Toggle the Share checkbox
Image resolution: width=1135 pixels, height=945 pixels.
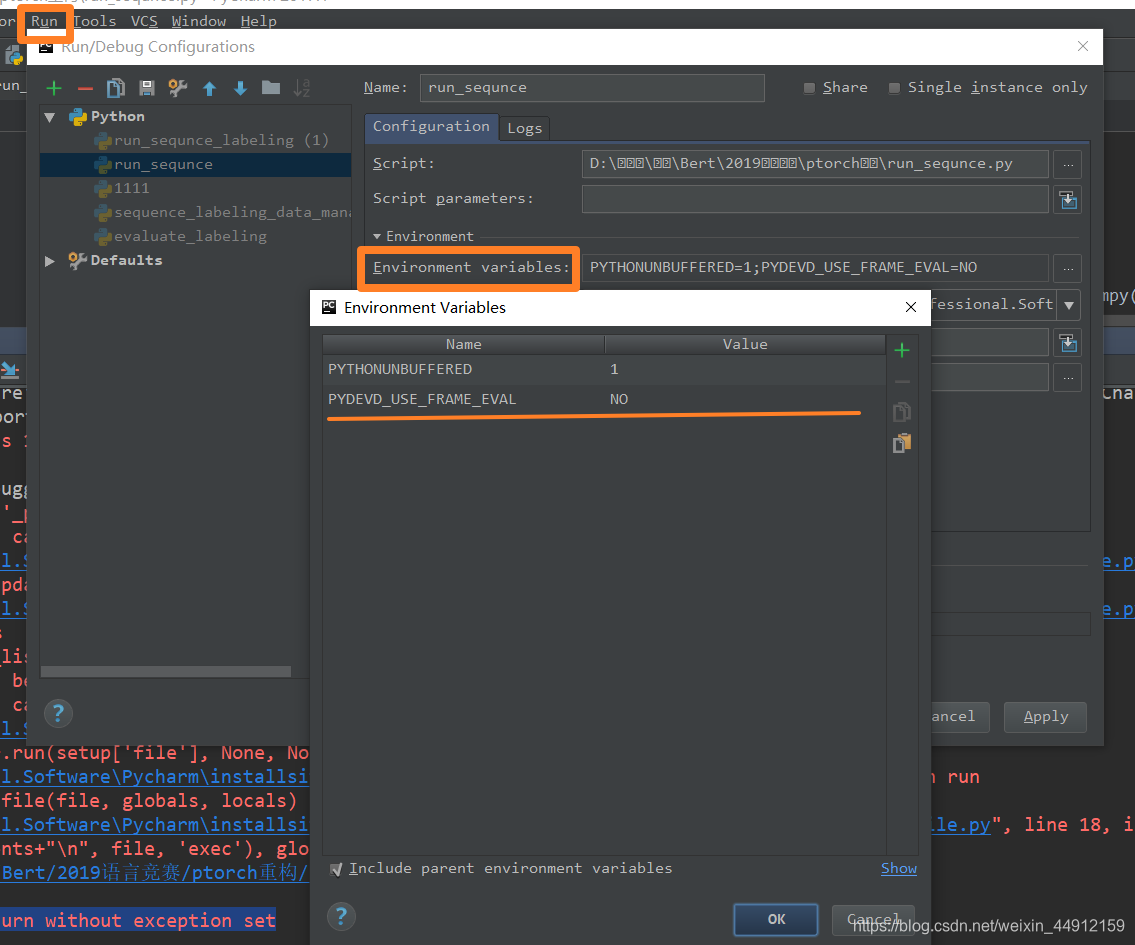tap(809, 88)
